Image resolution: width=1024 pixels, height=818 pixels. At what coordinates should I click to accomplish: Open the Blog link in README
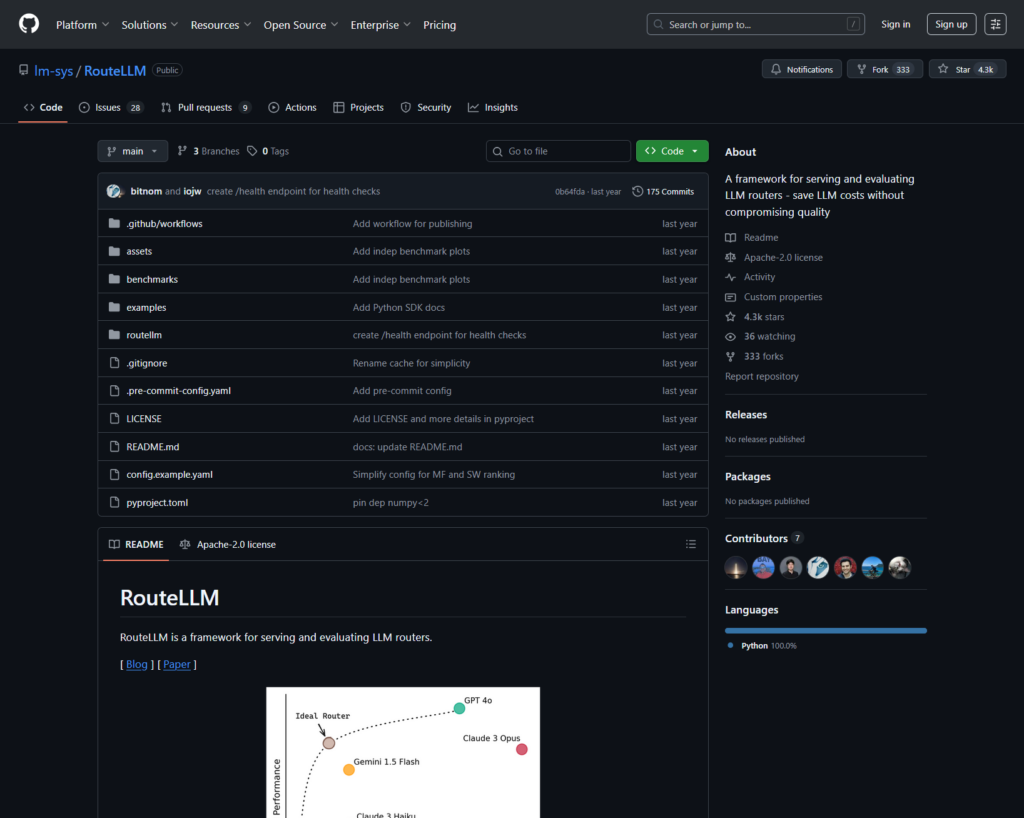coord(137,664)
